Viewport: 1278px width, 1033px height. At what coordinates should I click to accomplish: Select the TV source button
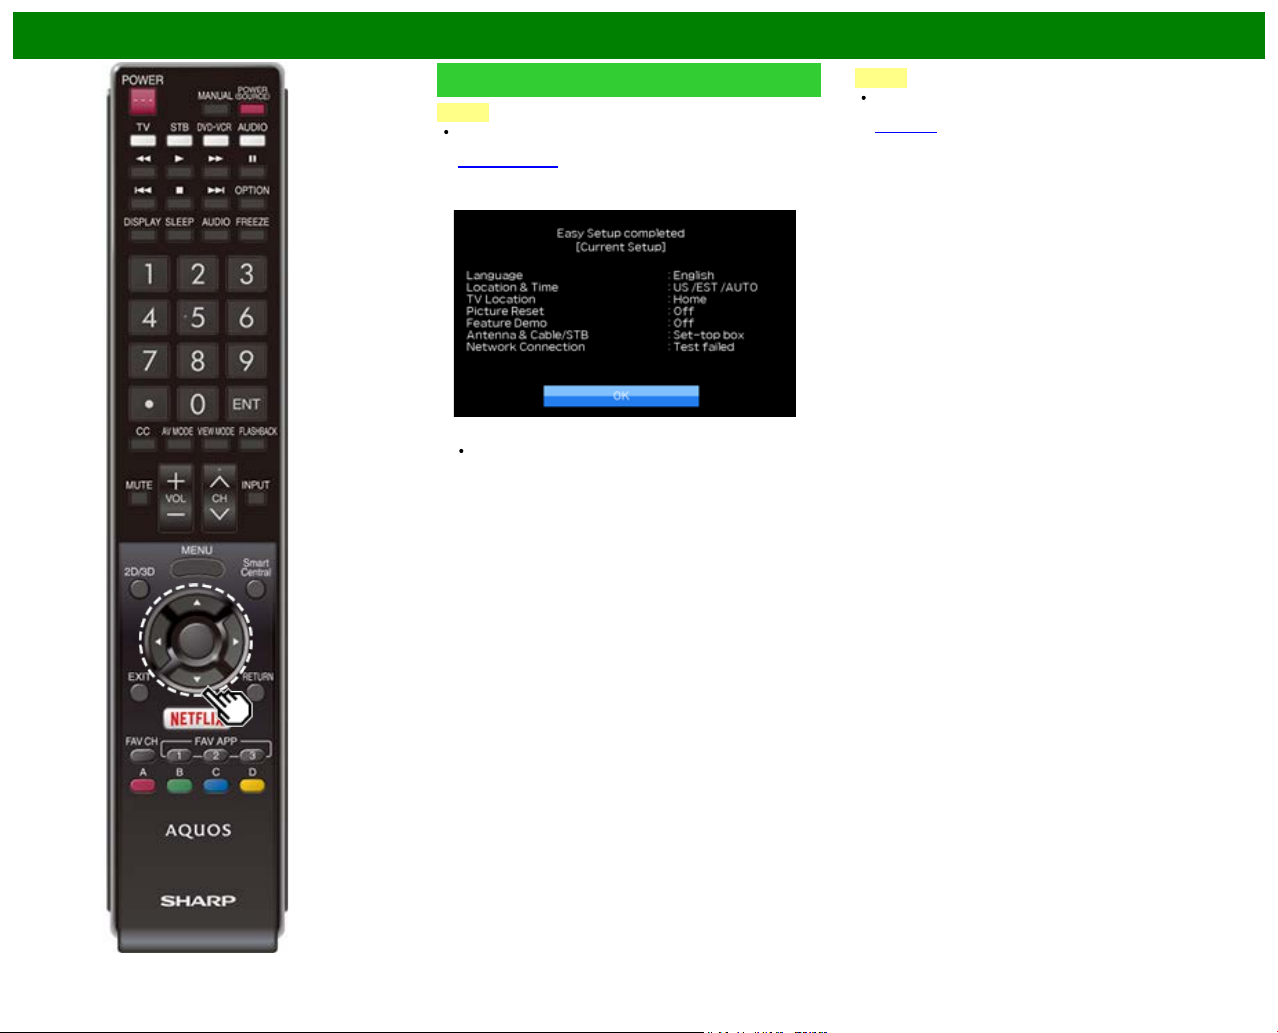point(143,140)
